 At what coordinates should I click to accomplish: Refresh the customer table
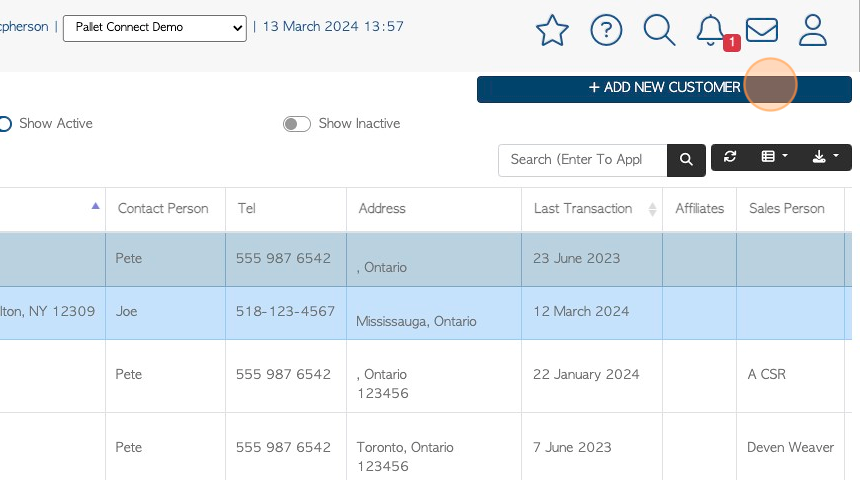(x=730, y=157)
